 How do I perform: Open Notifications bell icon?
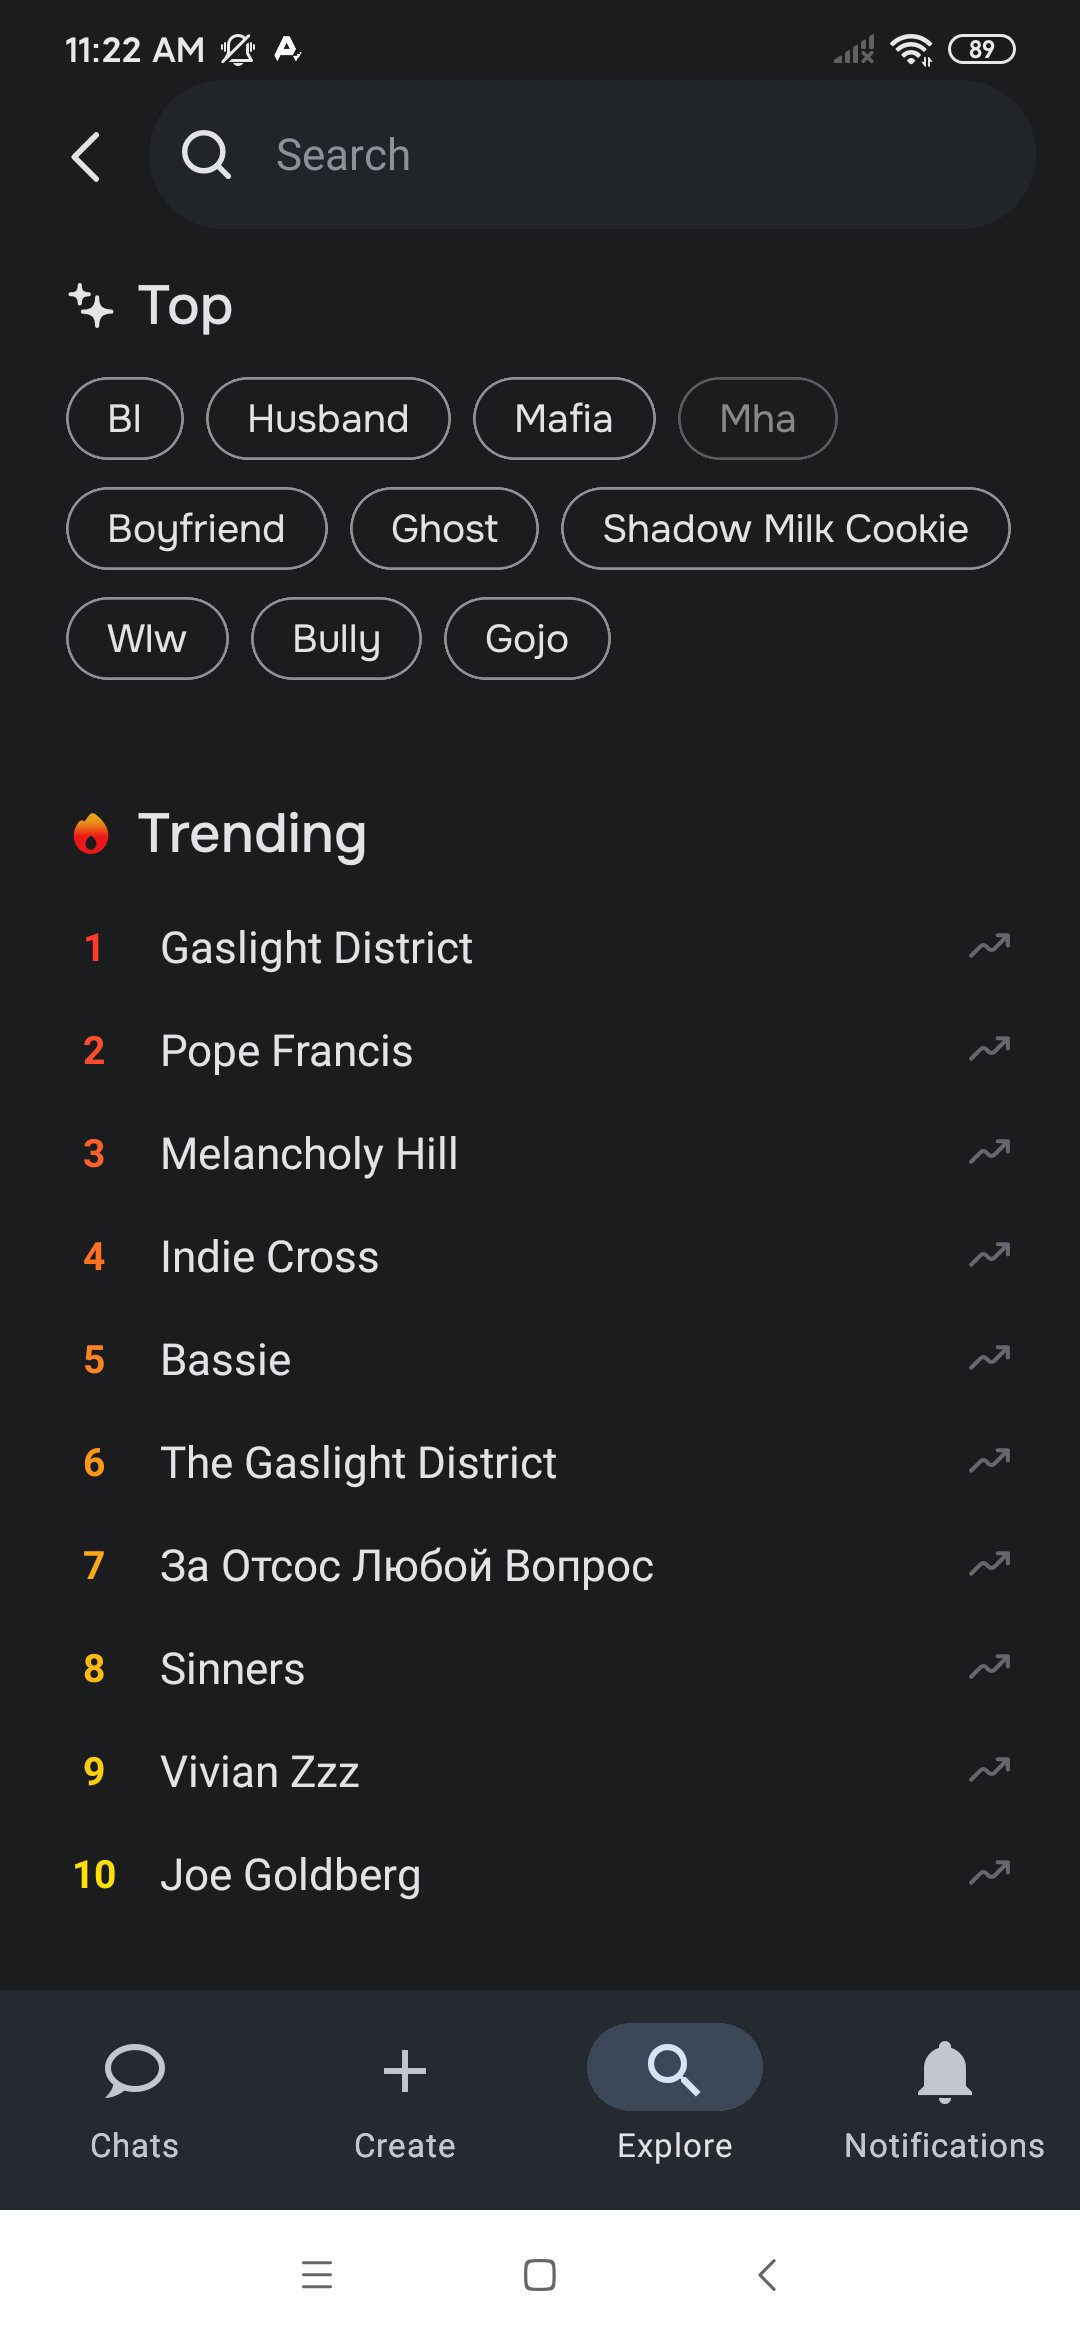tap(944, 2070)
